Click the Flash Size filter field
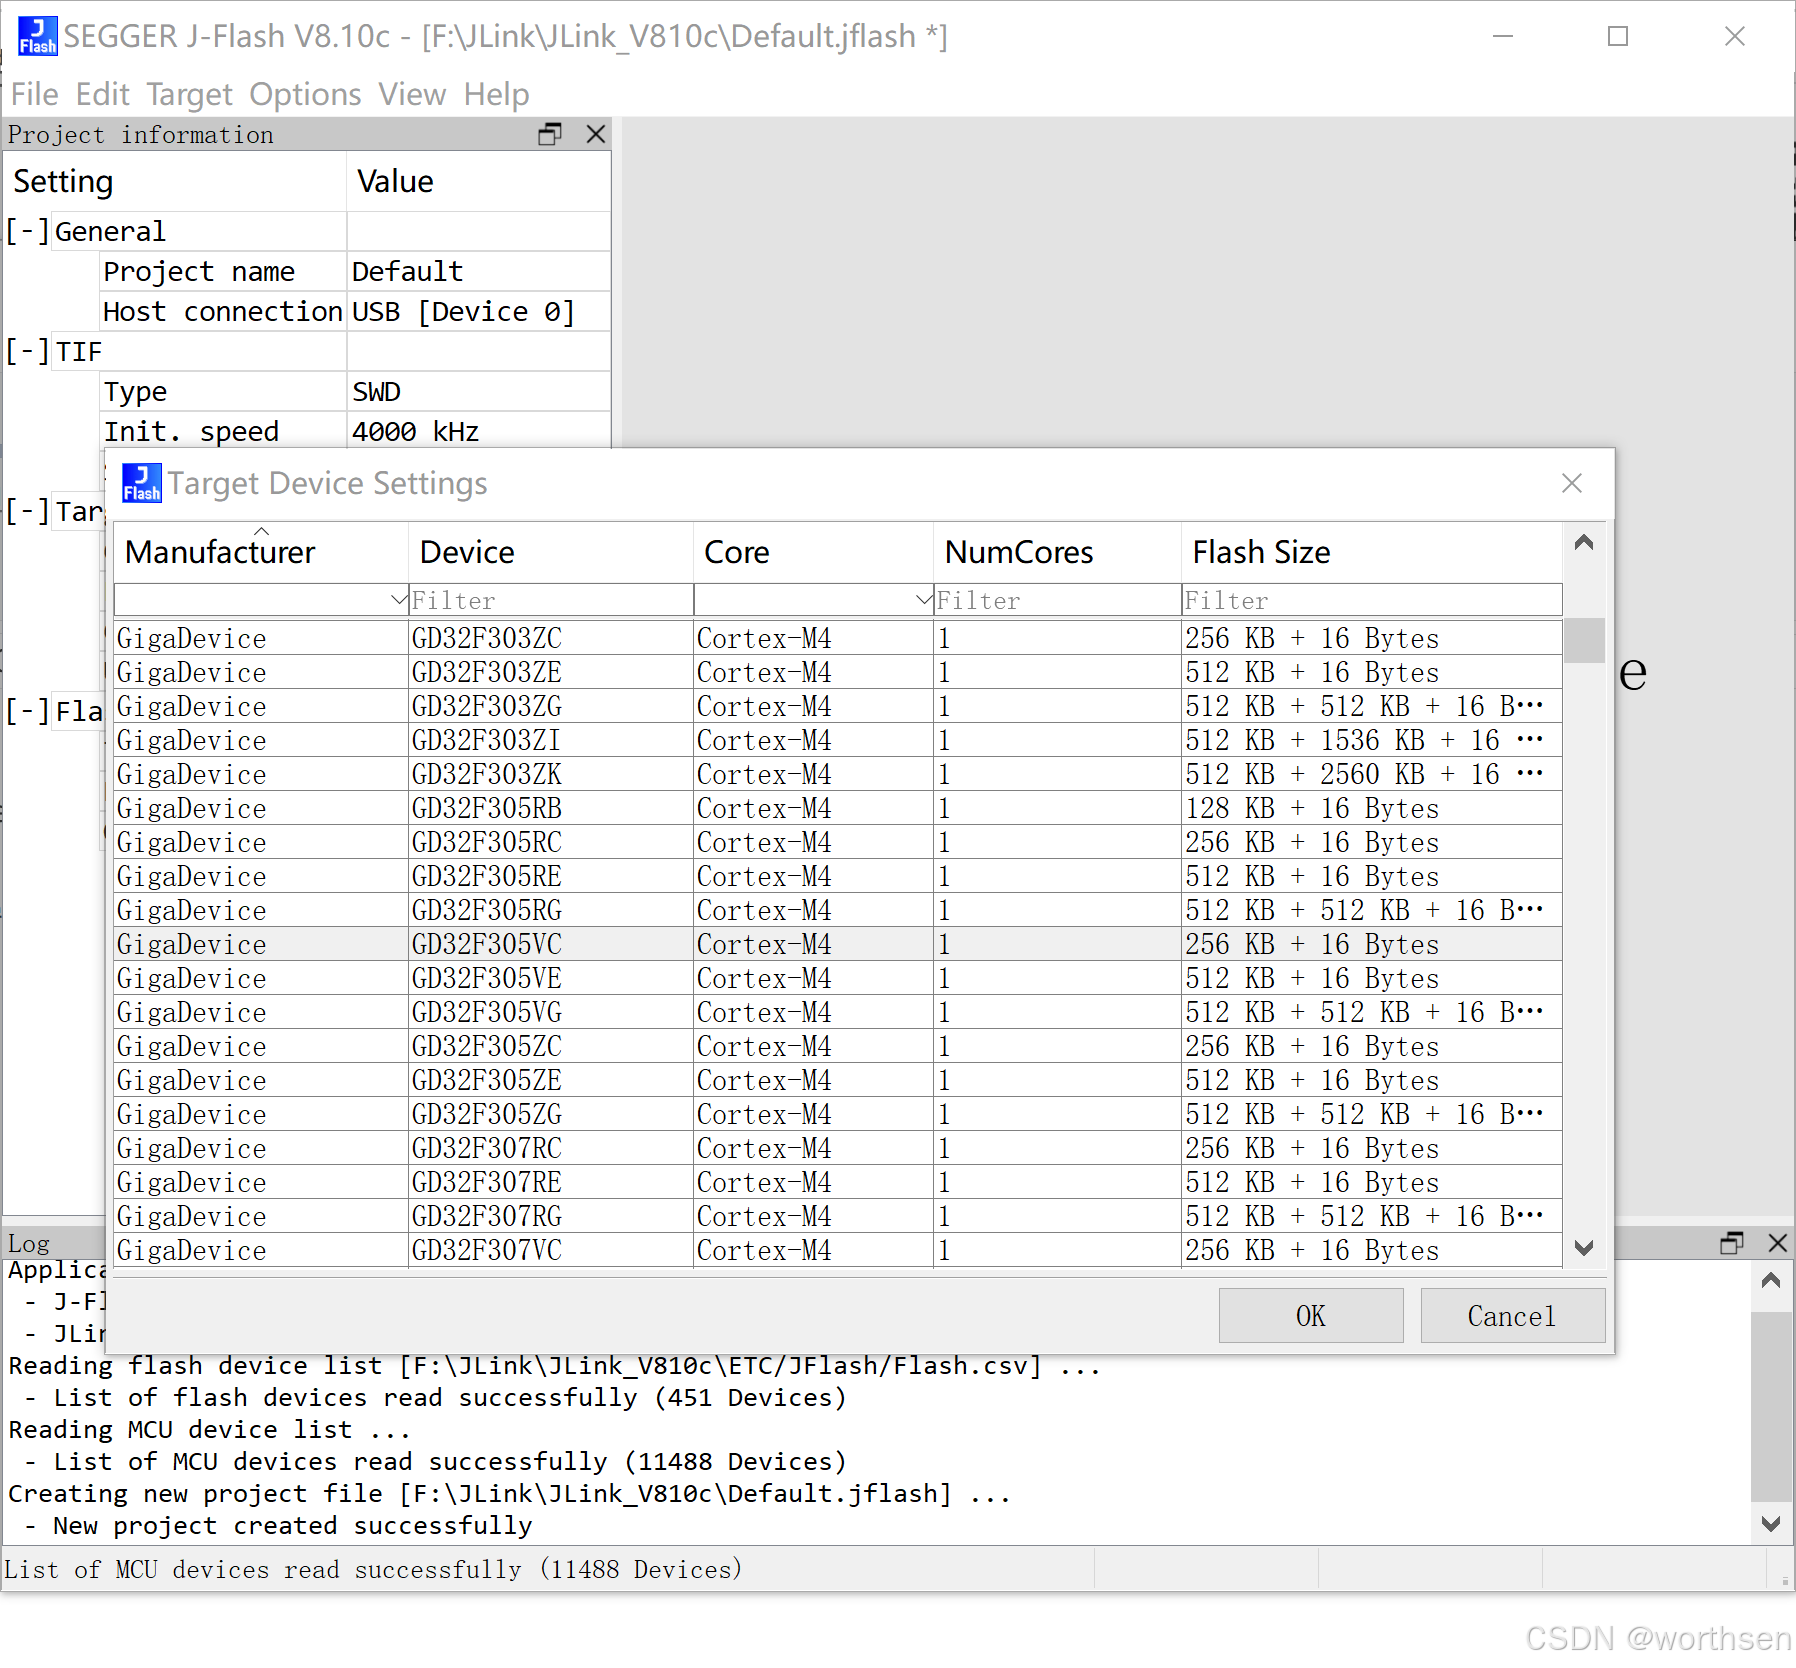1796x1668 pixels. 1372,600
